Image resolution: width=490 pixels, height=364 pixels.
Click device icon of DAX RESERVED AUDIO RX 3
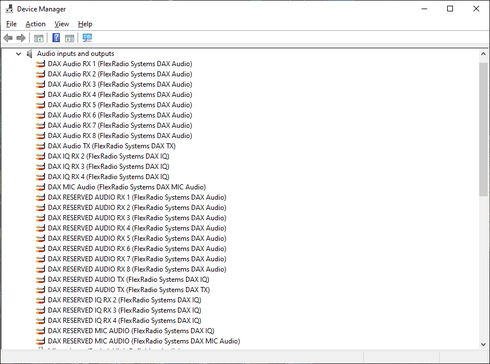point(40,218)
